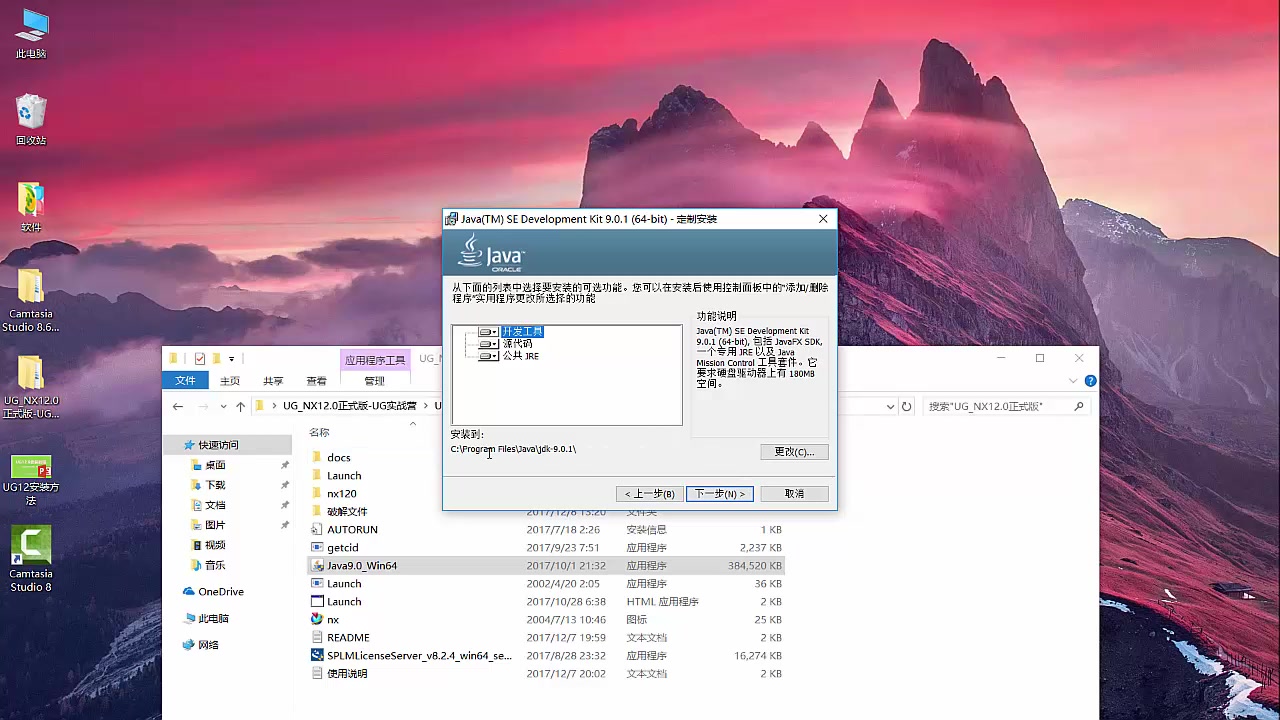This screenshot has width=1280, height=720.
Task: Switch to the 查看 ribbon tab
Action: coord(316,381)
